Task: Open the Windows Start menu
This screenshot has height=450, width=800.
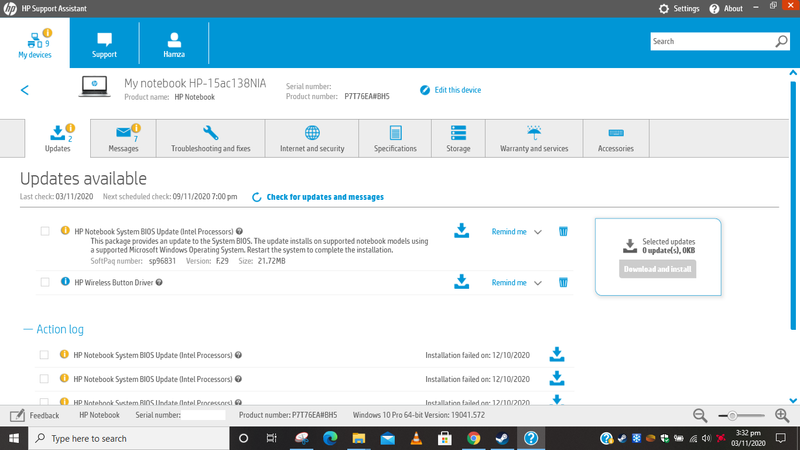Action: pos(14,438)
